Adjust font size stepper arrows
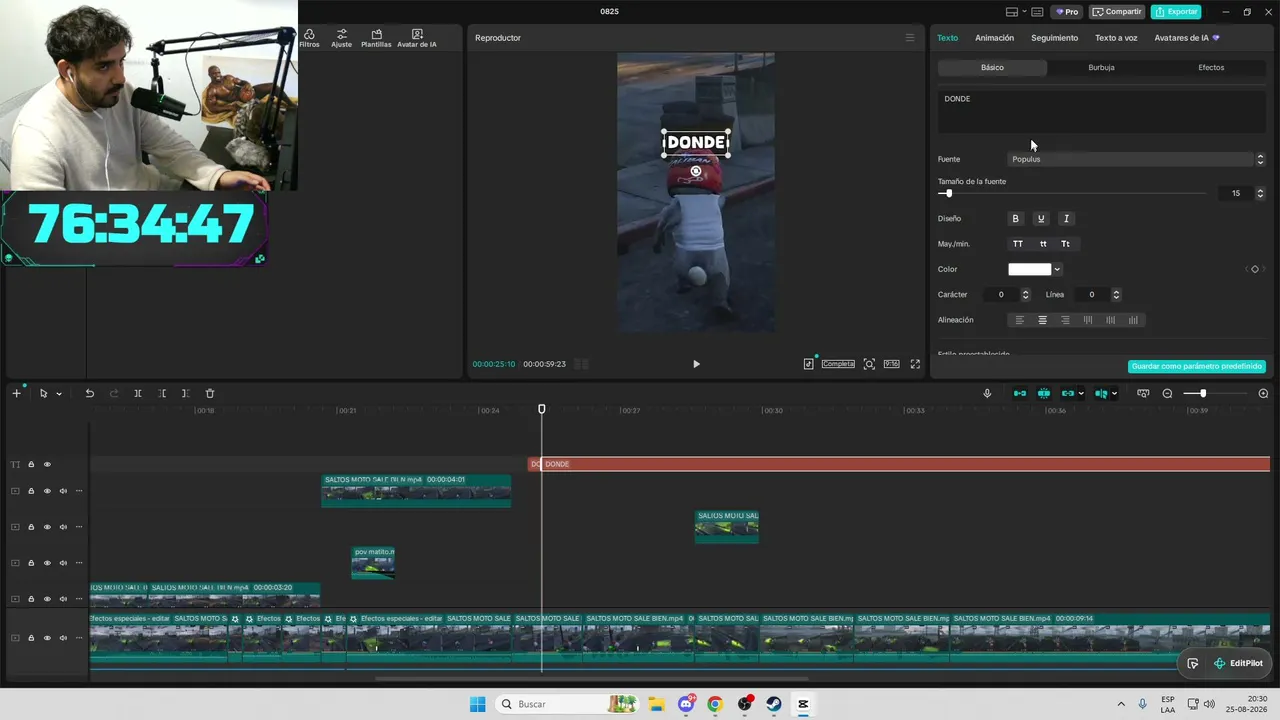The image size is (1280, 720). pyautogui.click(x=1260, y=193)
